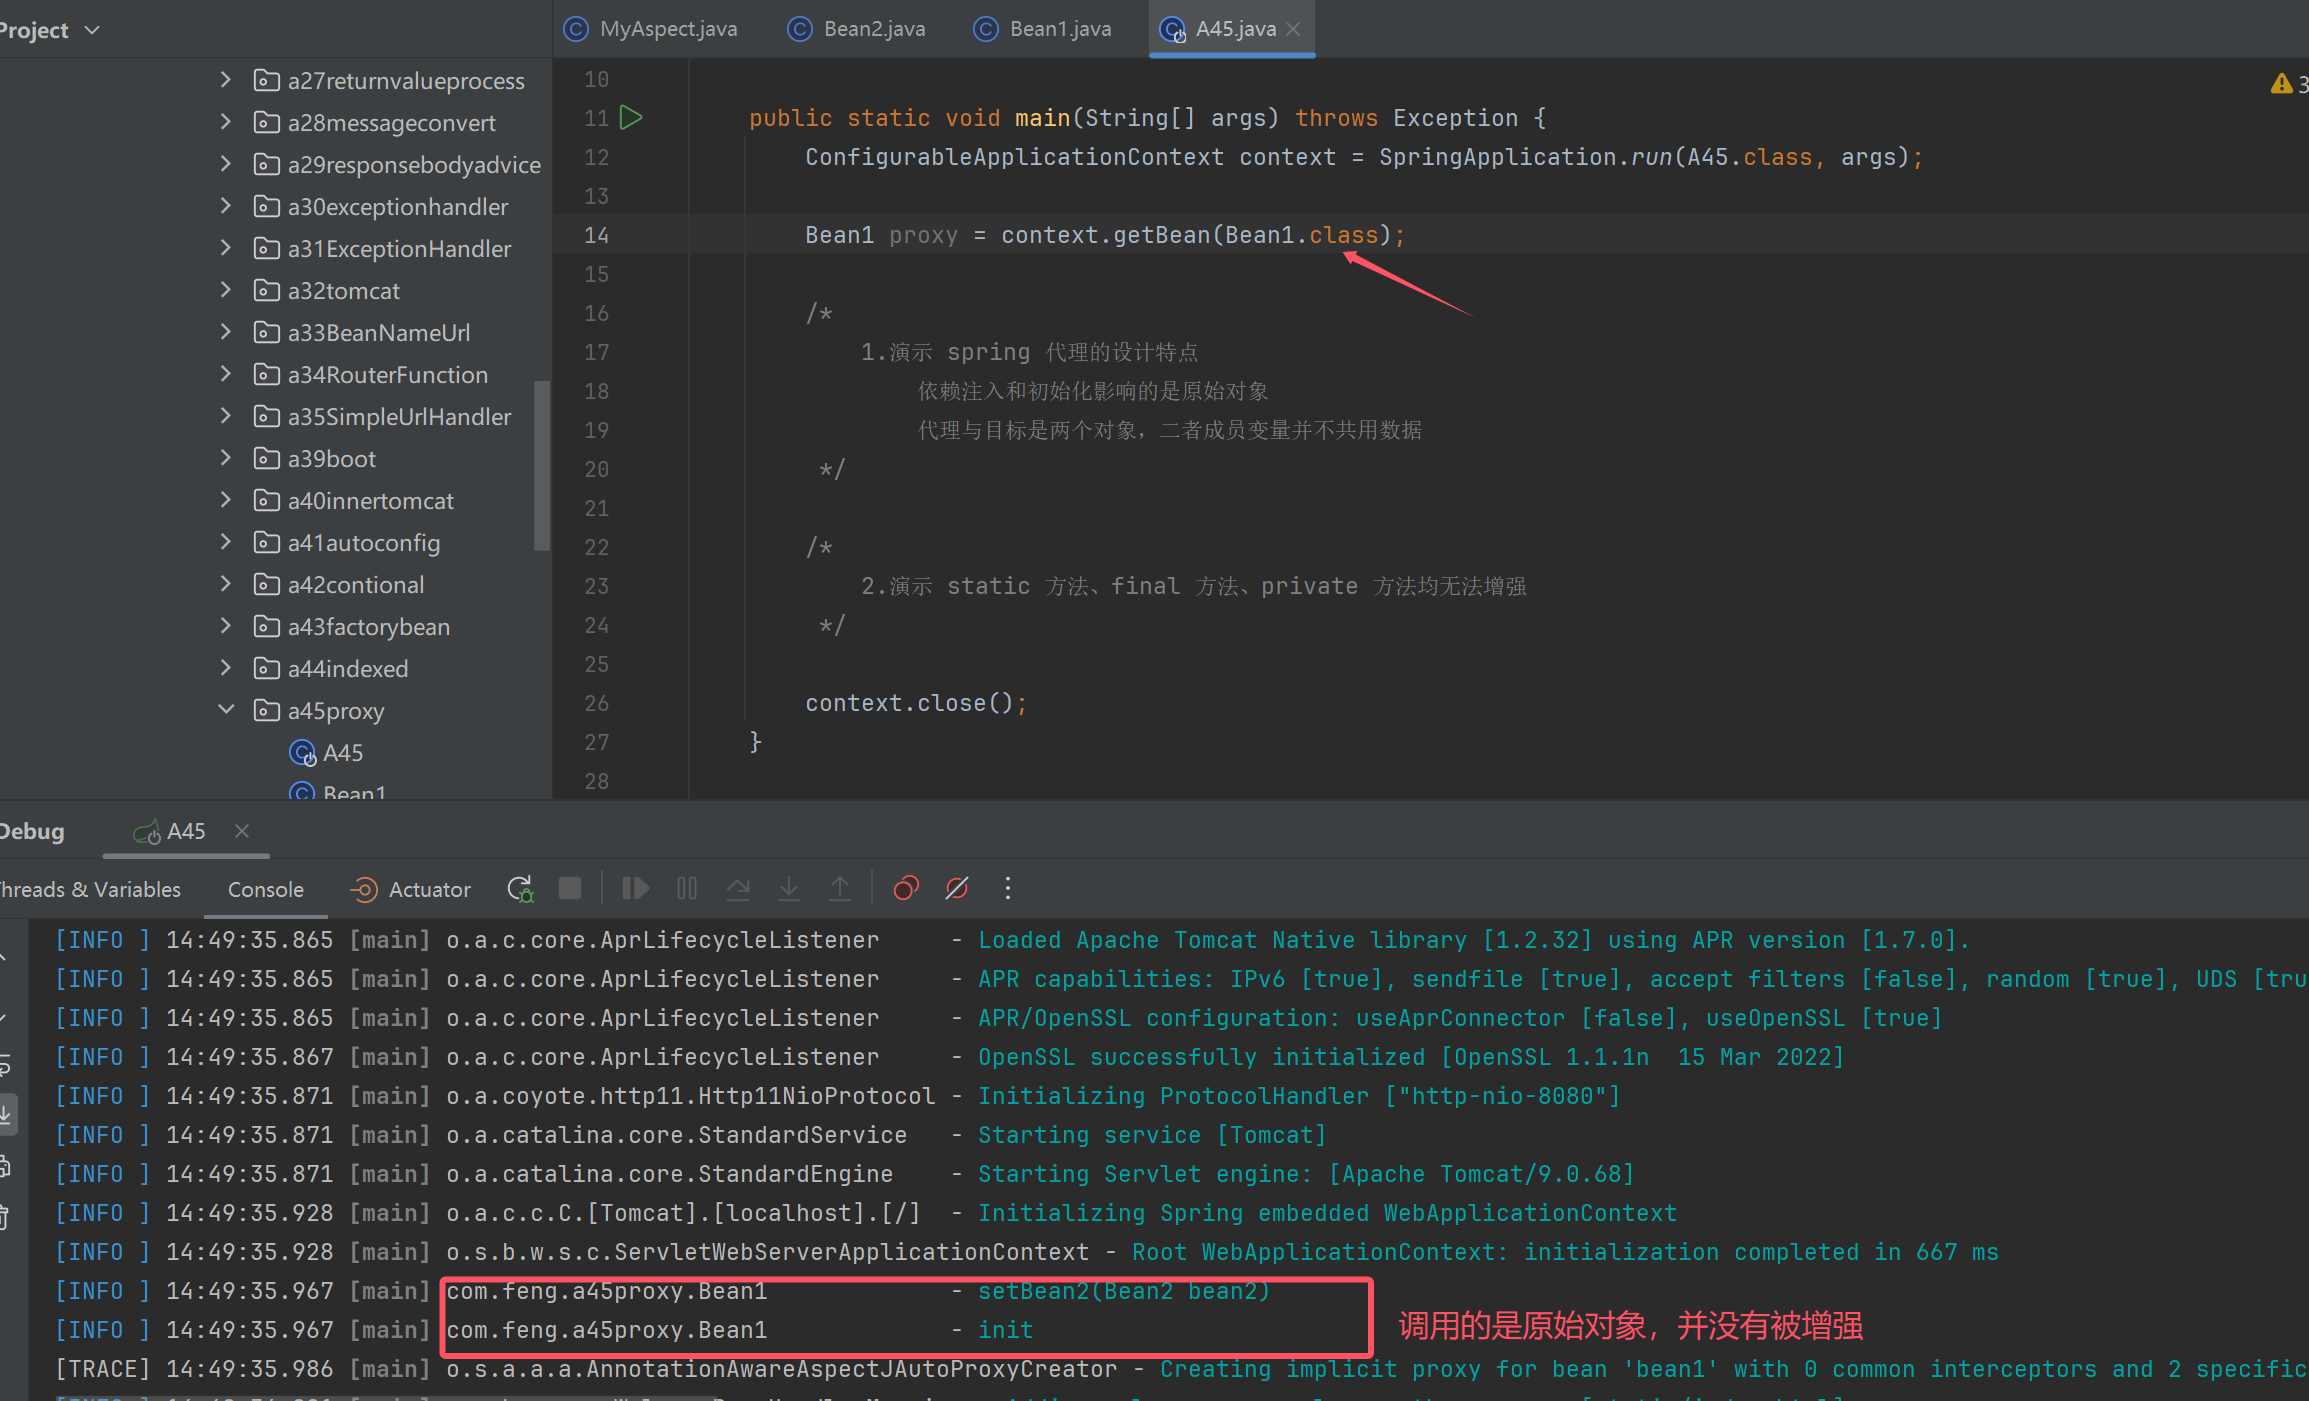Click the a32tomcat folder icon

tap(266, 290)
